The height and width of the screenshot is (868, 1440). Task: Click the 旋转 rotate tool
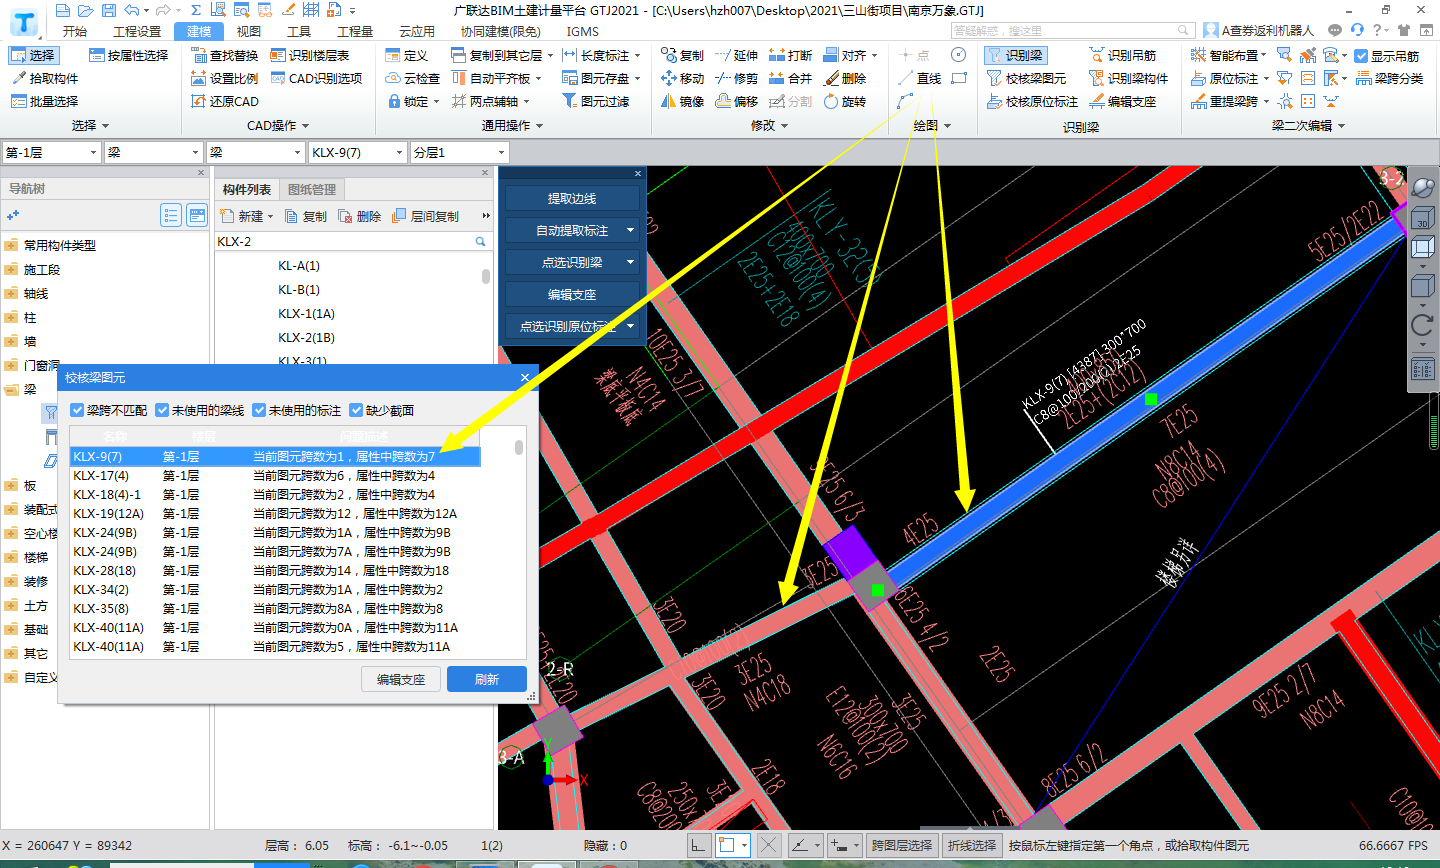[x=845, y=101]
